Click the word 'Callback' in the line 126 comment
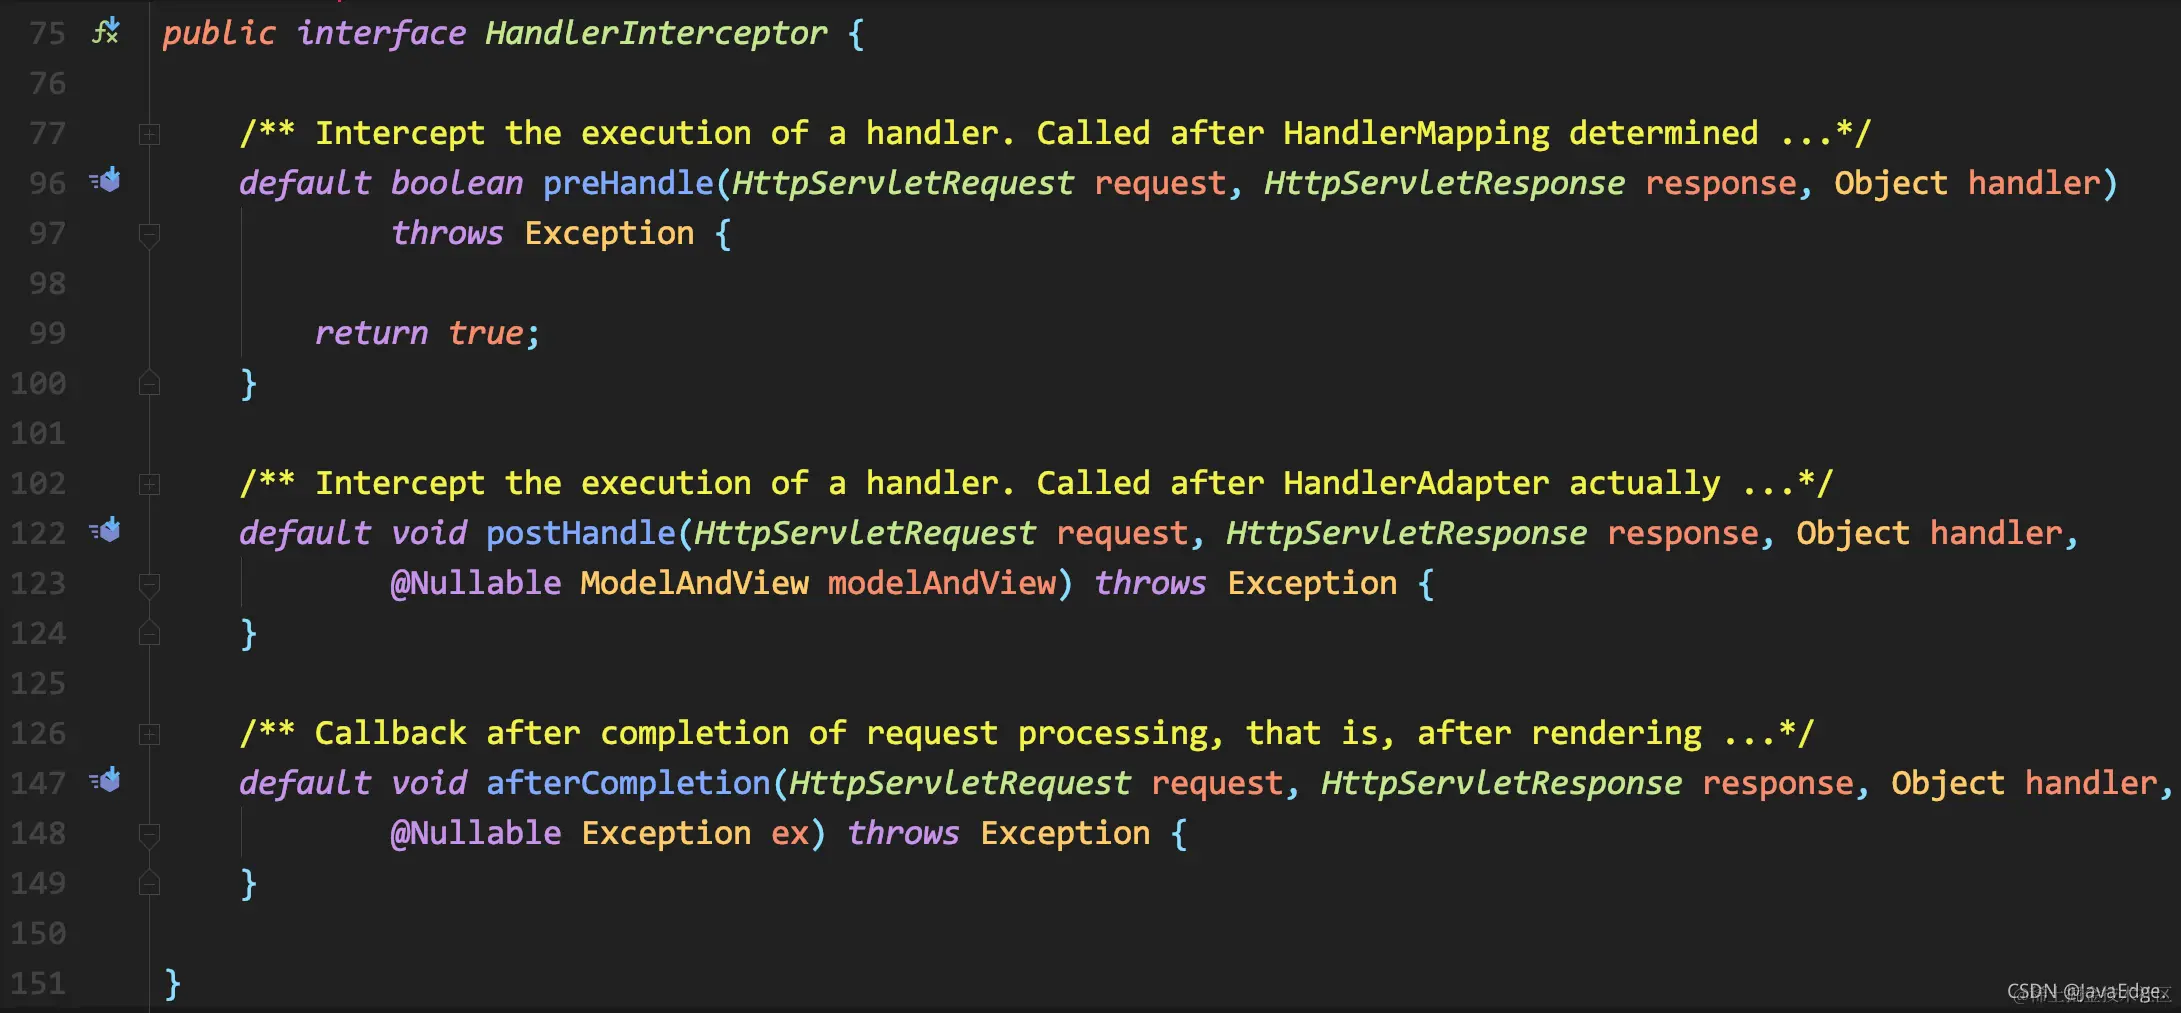The width and height of the screenshot is (2181, 1013). pyautogui.click(x=390, y=733)
